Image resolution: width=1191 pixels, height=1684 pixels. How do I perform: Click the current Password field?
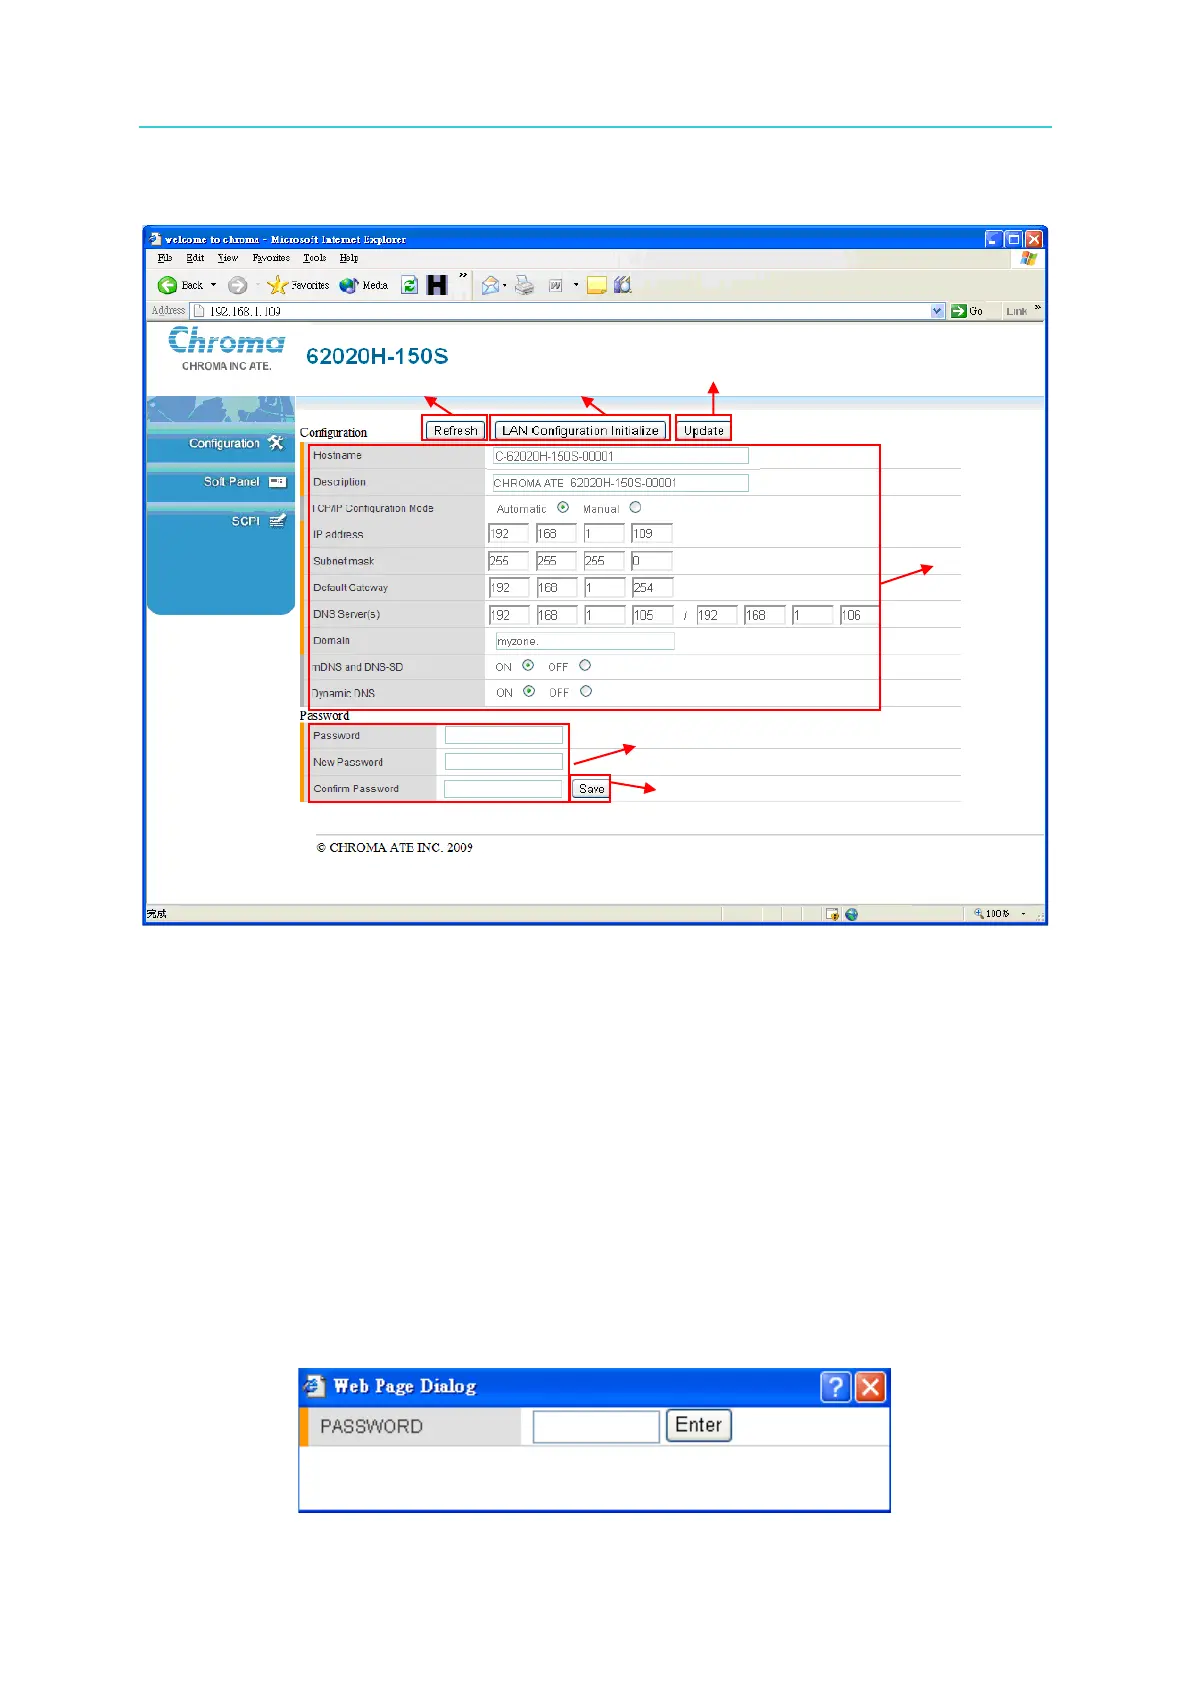(x=504, y=735)
